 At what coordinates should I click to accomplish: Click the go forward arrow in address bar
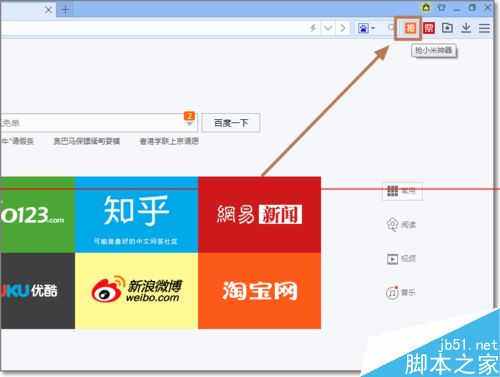pos(343,28)
